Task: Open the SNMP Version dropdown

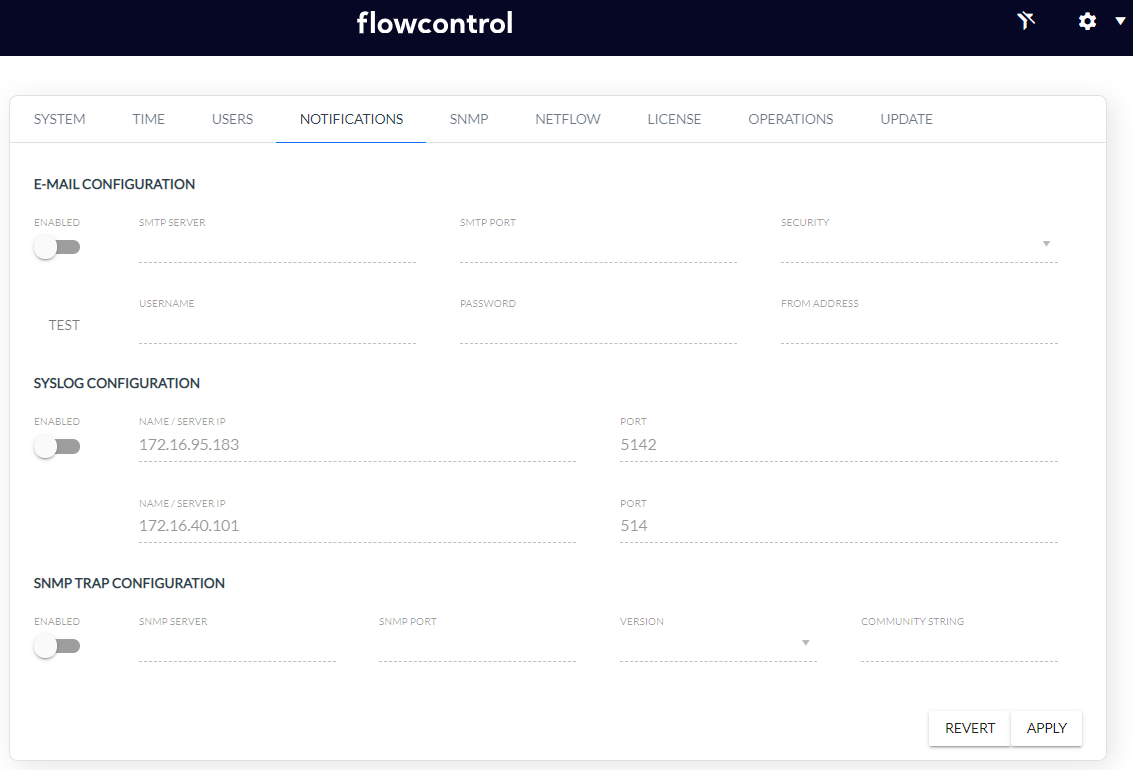Action: click(x=718, y=644)
